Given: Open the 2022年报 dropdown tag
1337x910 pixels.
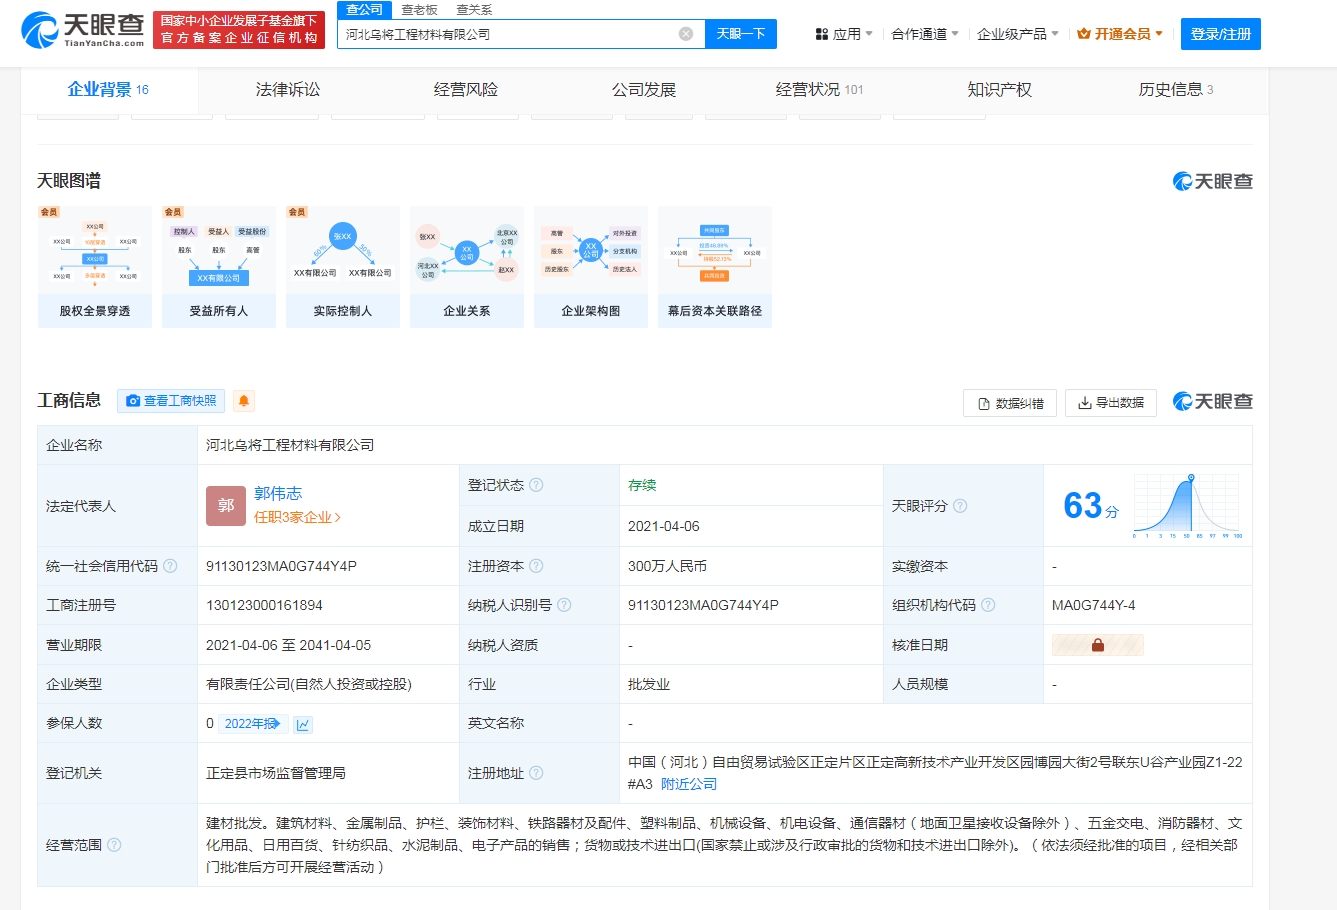Looking at the screenshot, I should [x=254, y=724].
